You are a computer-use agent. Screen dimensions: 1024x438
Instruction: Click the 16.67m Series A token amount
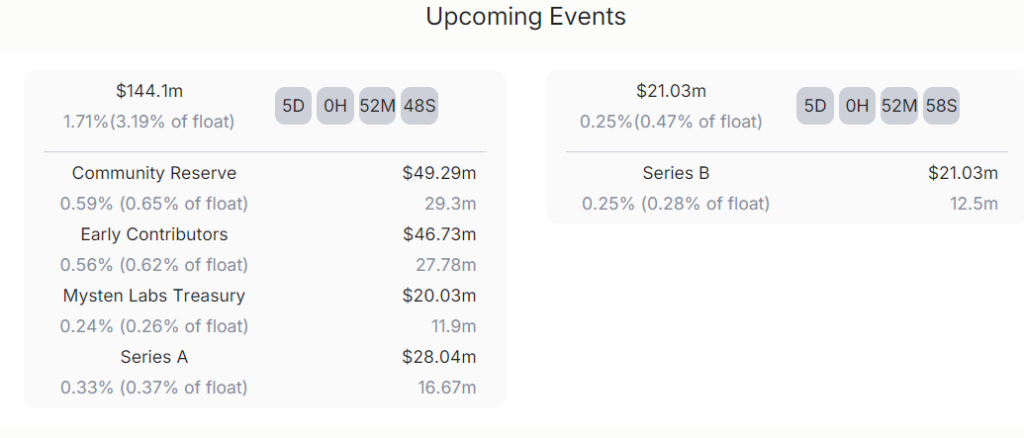pyautogui.click(x=446, y=387)
